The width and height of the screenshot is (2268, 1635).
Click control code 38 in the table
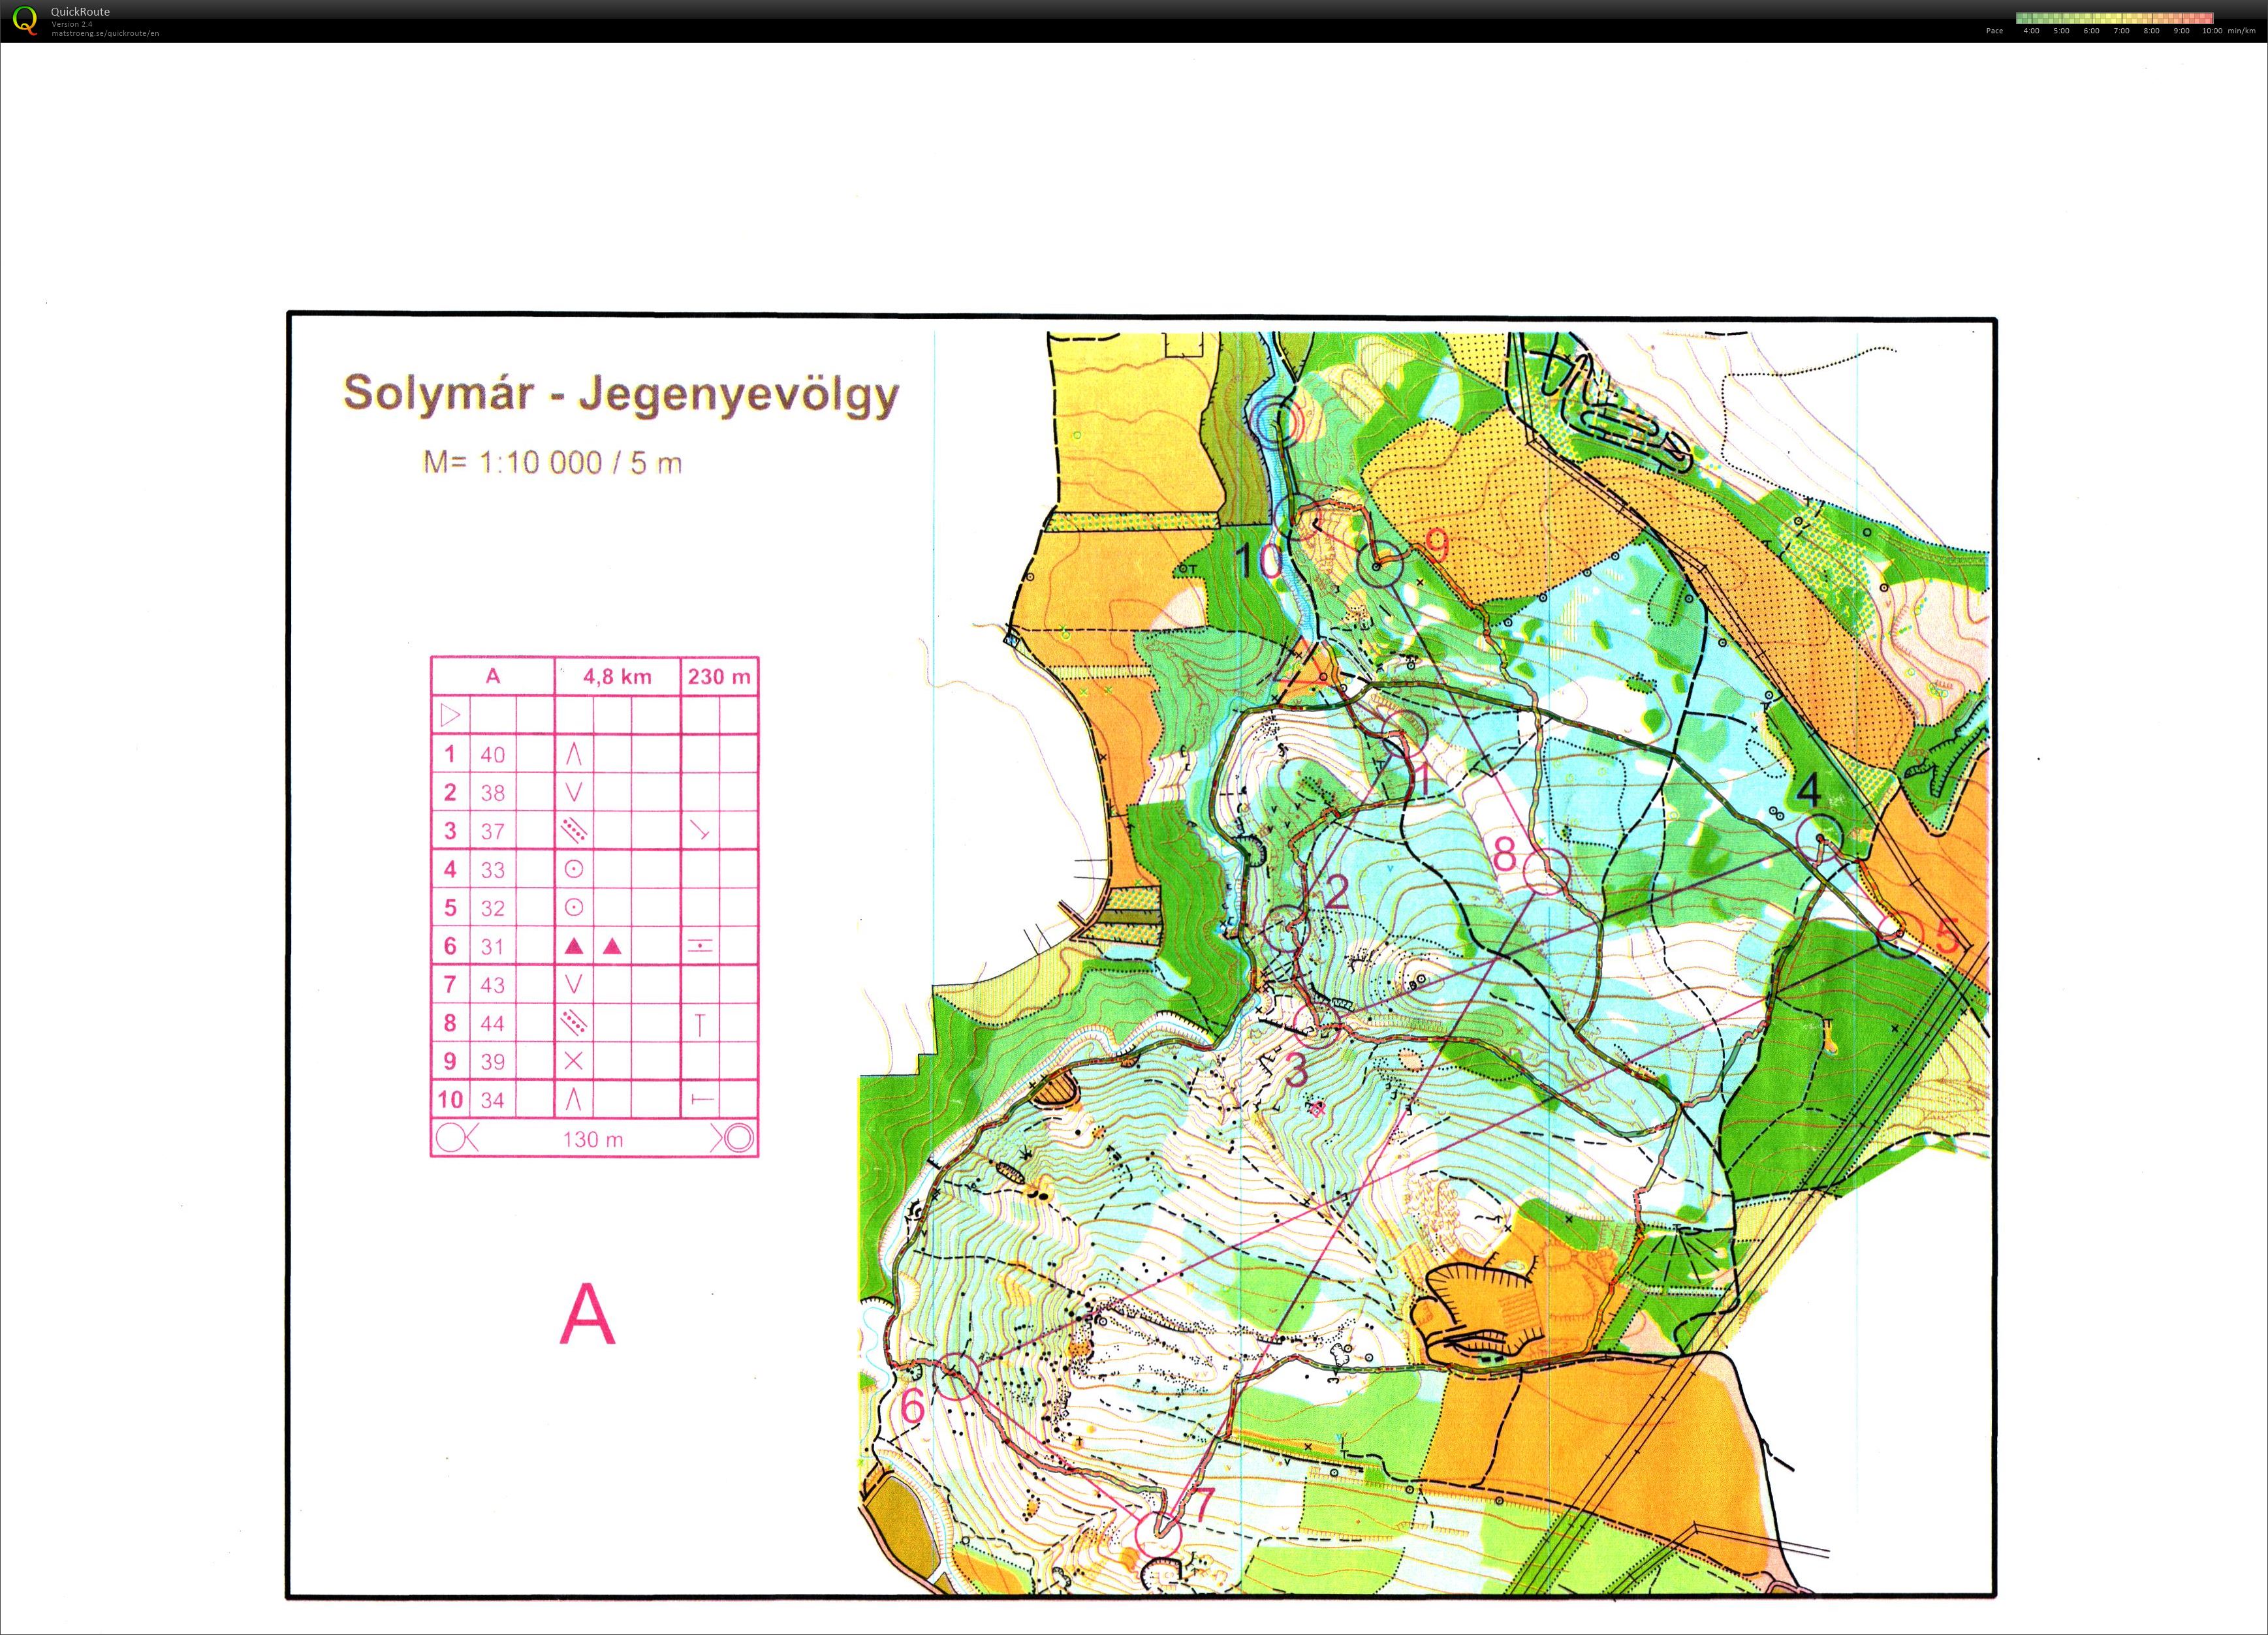point(493,793)
